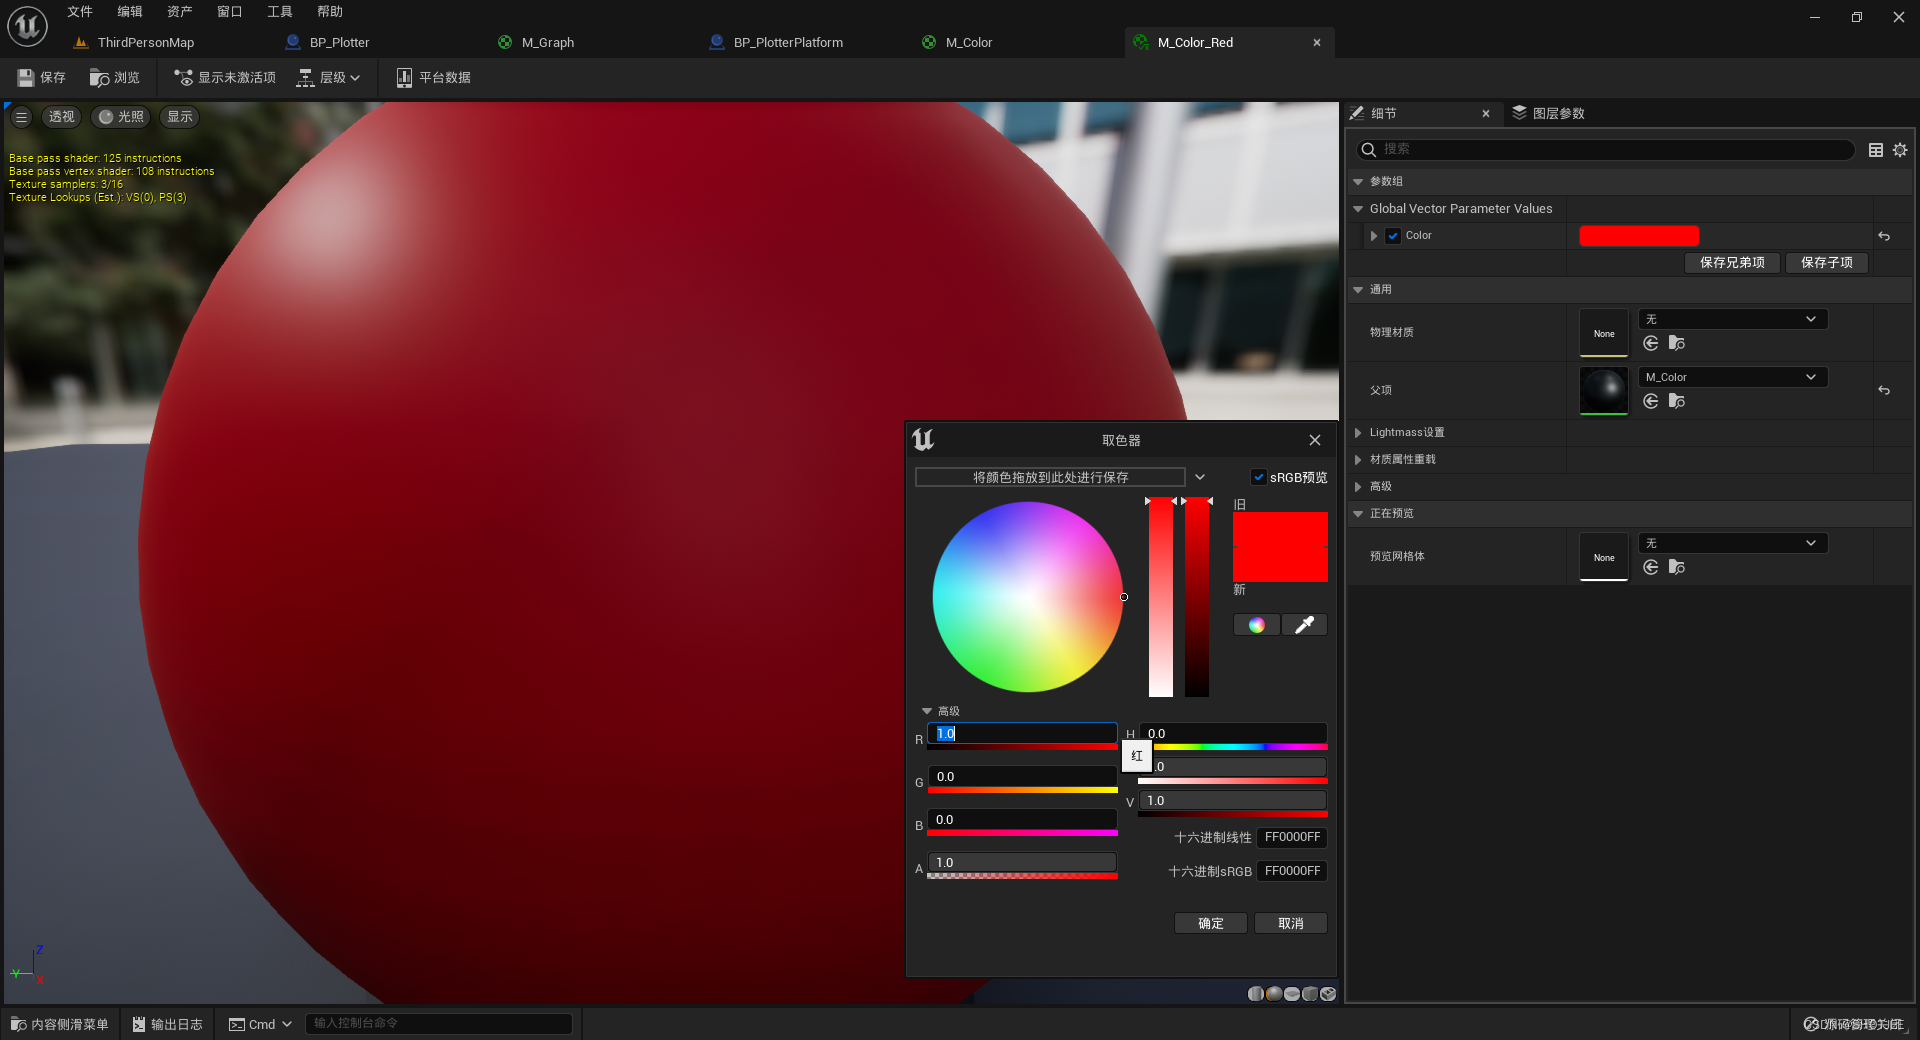Browse to the M_Color parent asset
This screenshot has width=1920, height=1040.
tap(1677, 401)
